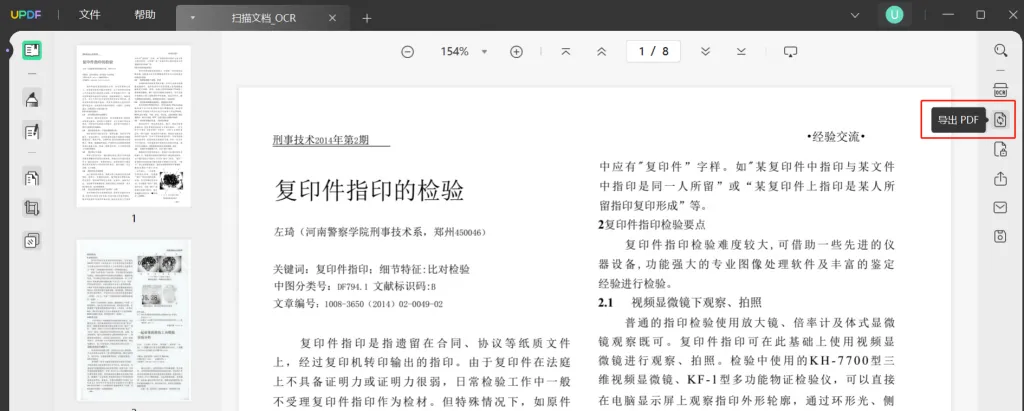The width and height of the screenshot is (1024, 411).
Task: Jump to the first page
Action: pos(566,52)
